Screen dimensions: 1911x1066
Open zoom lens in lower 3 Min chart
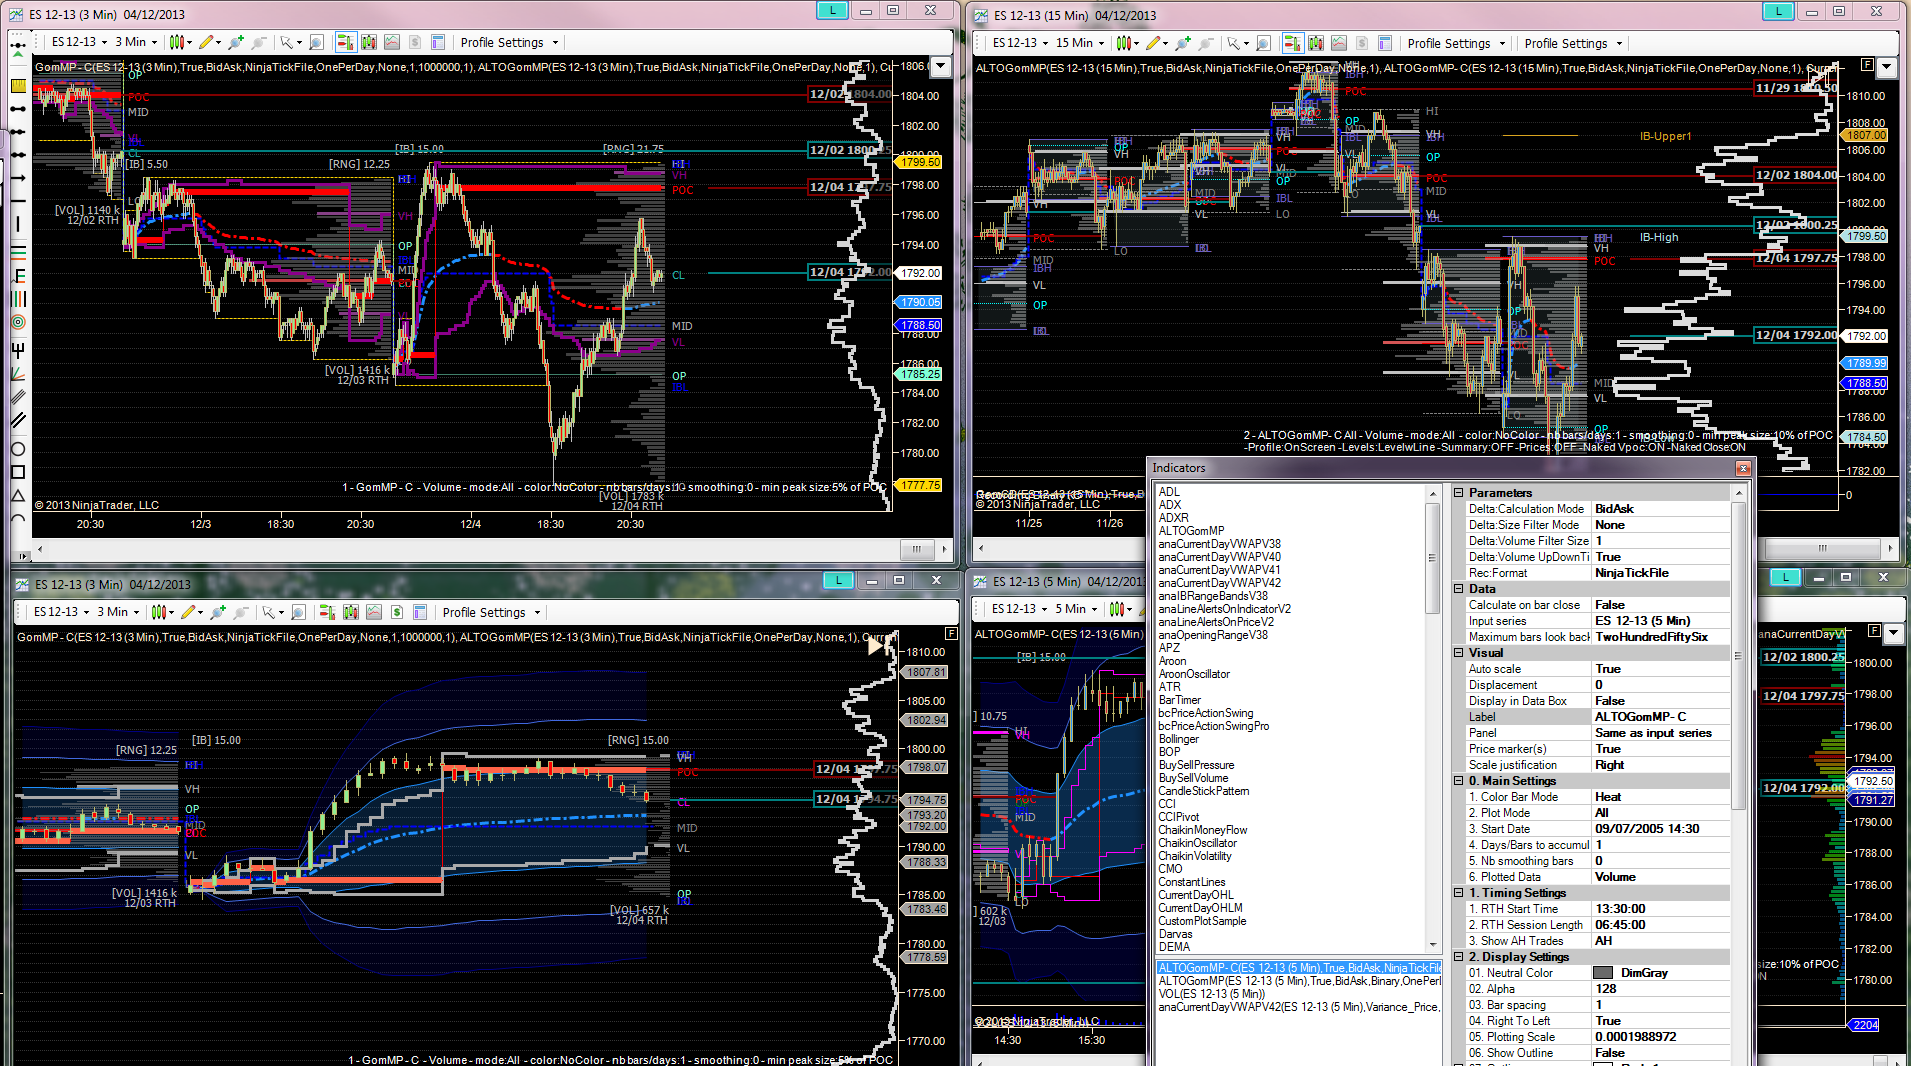point(298,612)
